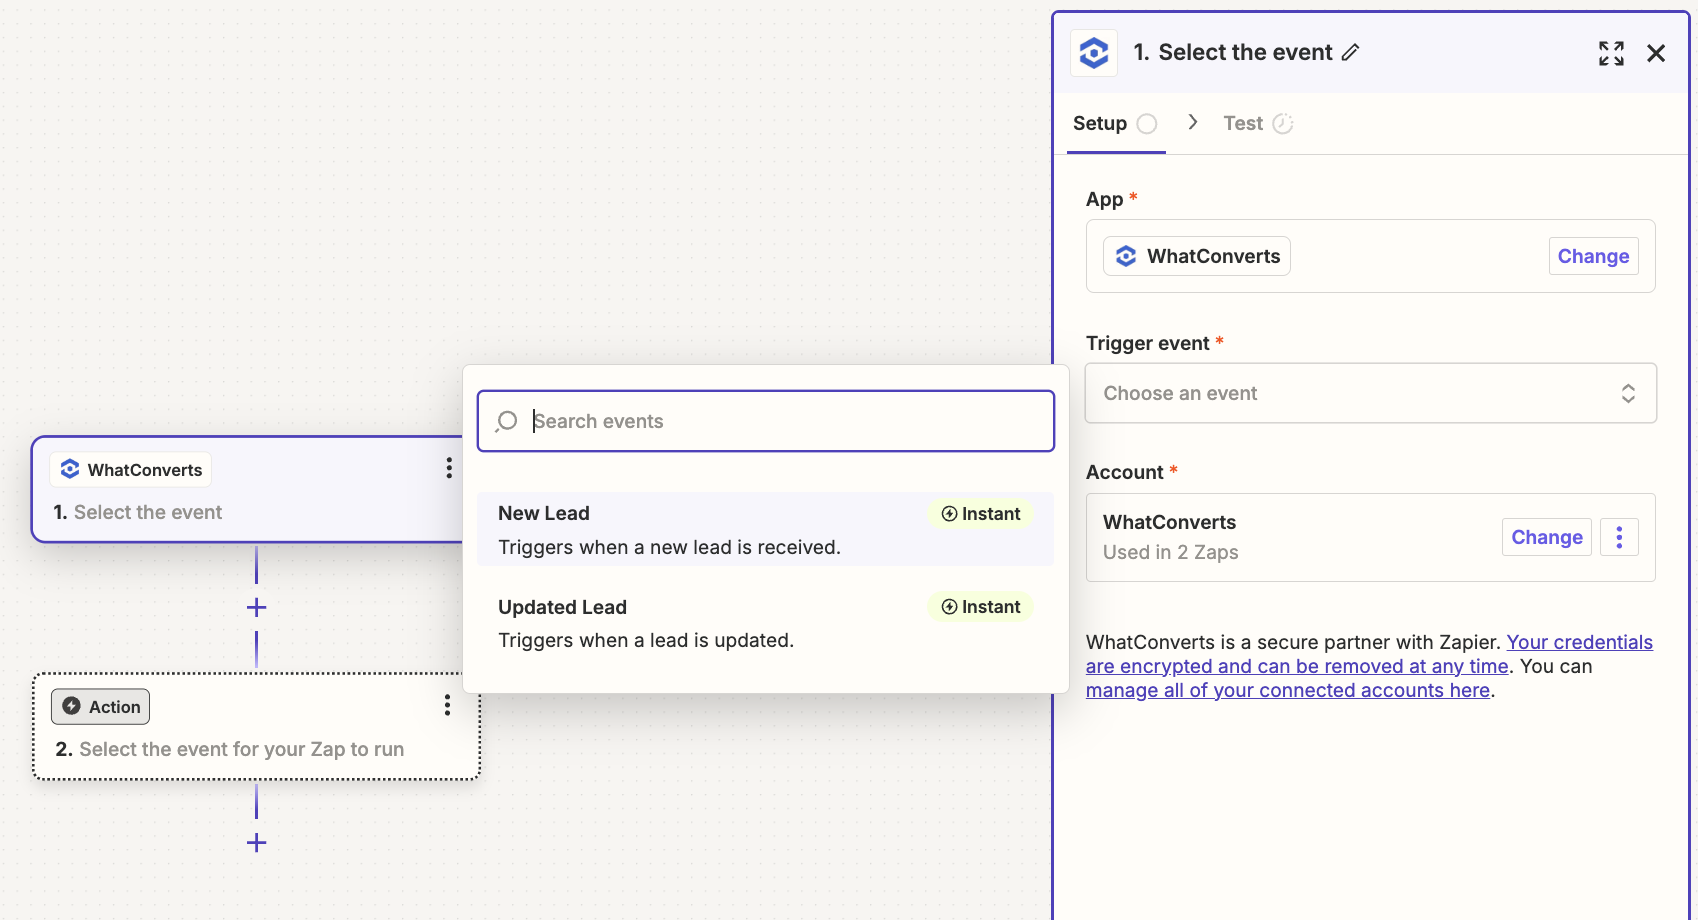This screenshot has height=920, width=1698.
Task: Click the '1. Select the event' title text
Action: pos(1233,53)
